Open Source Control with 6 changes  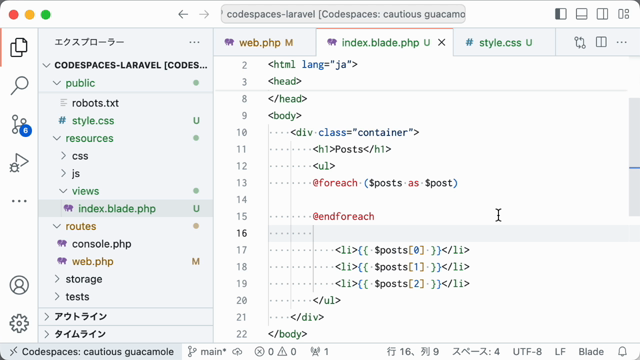coord(20,124)
